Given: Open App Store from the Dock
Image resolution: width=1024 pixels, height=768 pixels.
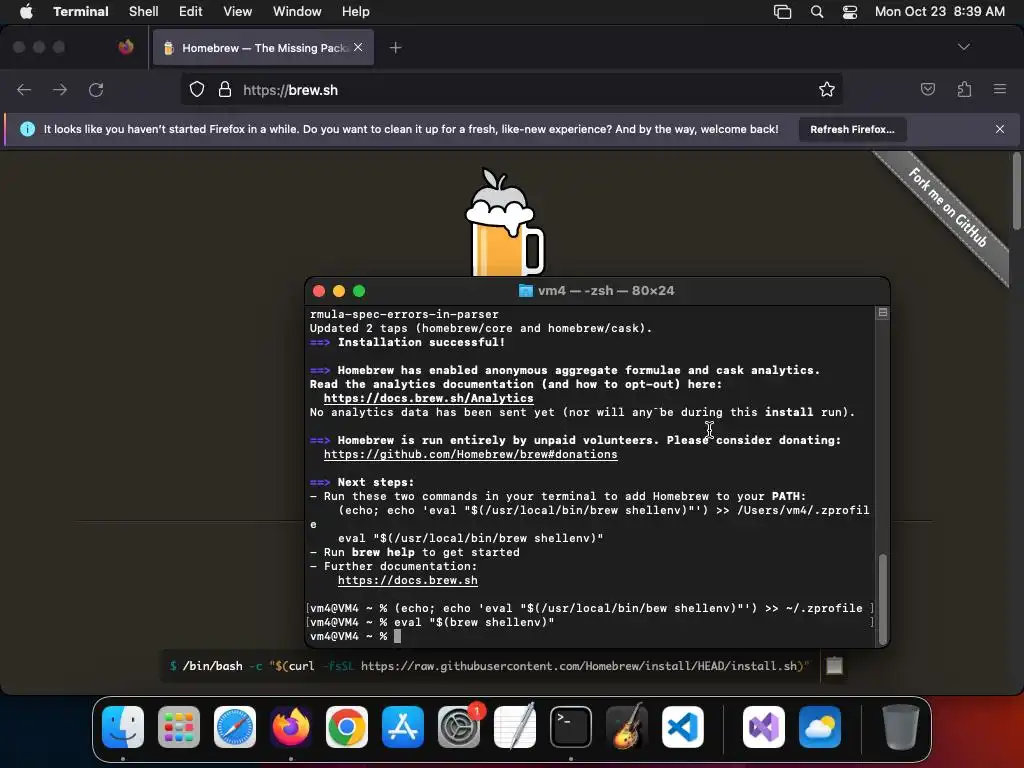Looking at the screenshot, I should point(403,727).
